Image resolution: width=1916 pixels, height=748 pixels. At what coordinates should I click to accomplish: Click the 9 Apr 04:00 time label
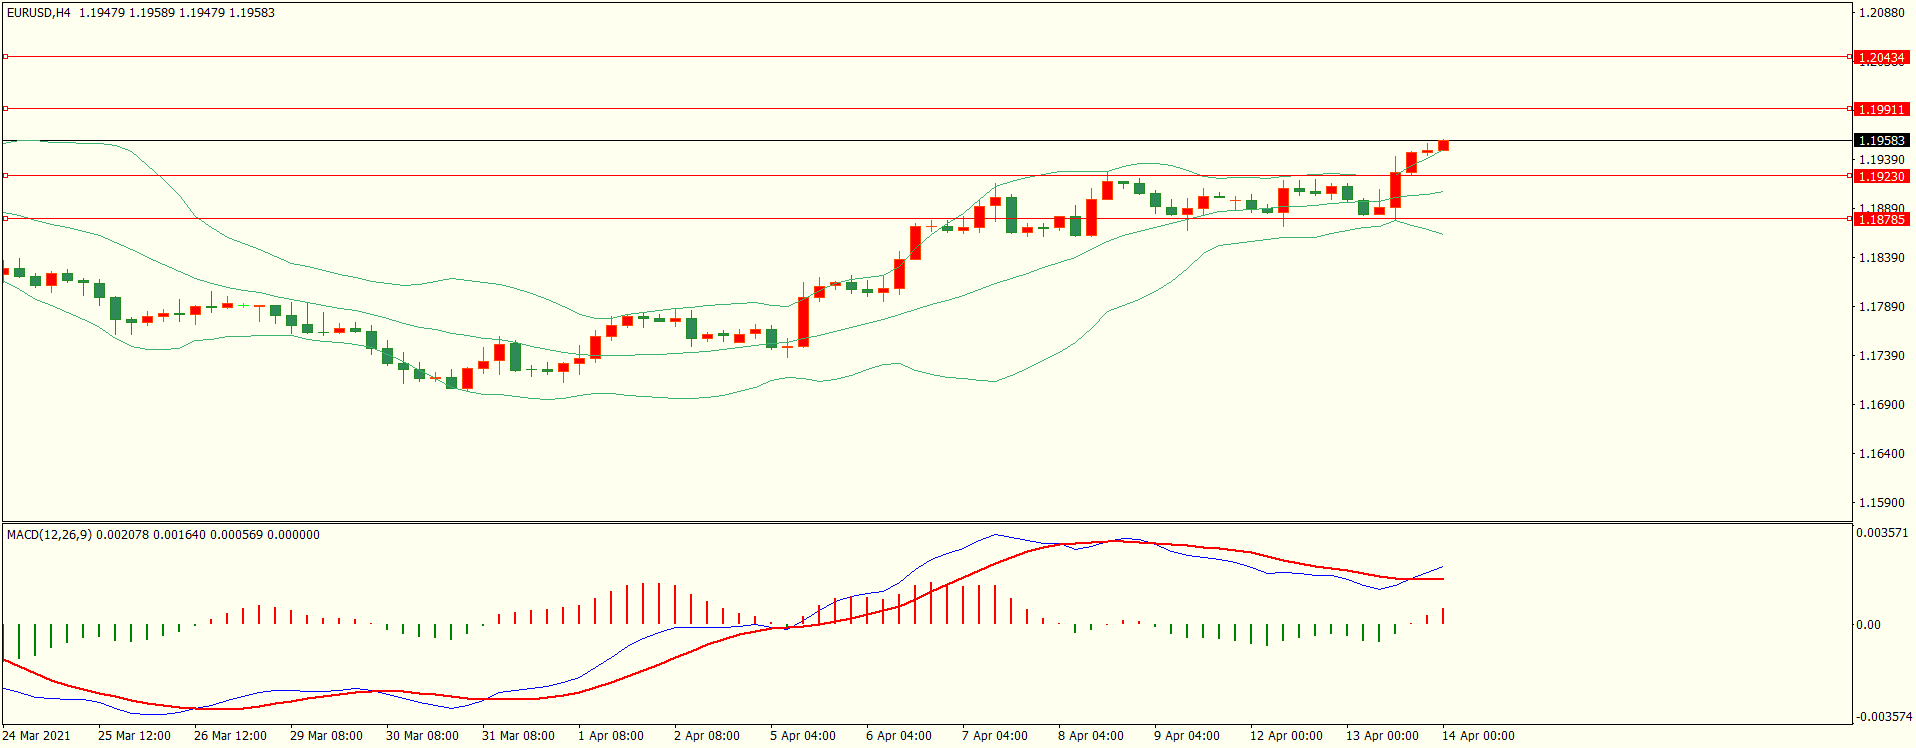coord(1186,736)
